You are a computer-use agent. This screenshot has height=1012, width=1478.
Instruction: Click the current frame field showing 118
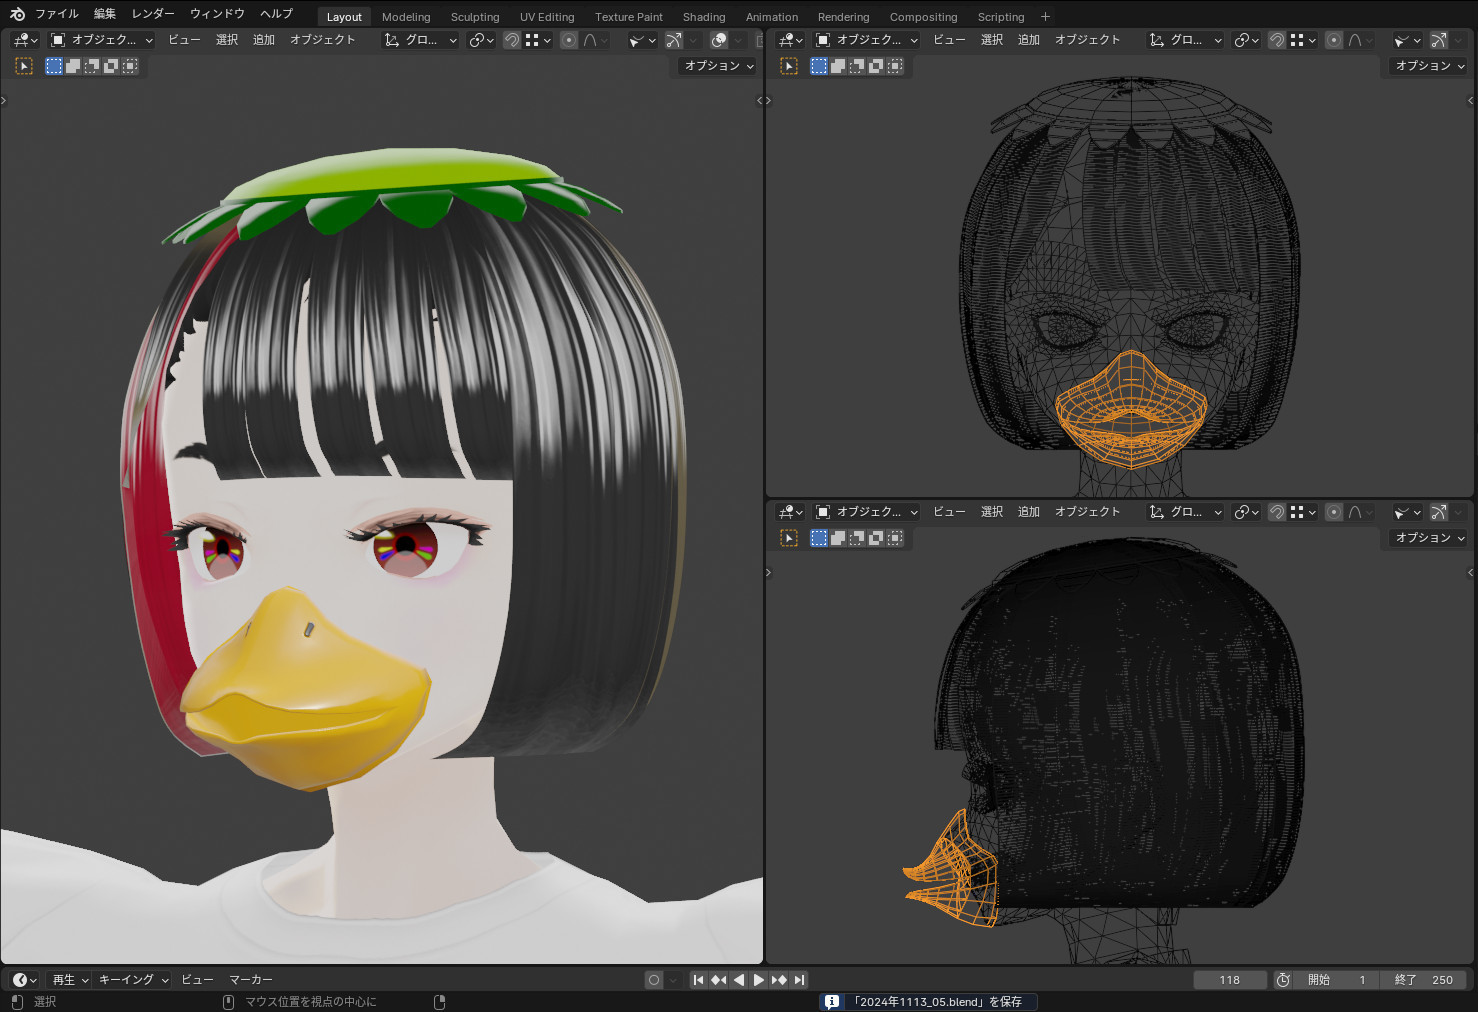(1230, 979)
